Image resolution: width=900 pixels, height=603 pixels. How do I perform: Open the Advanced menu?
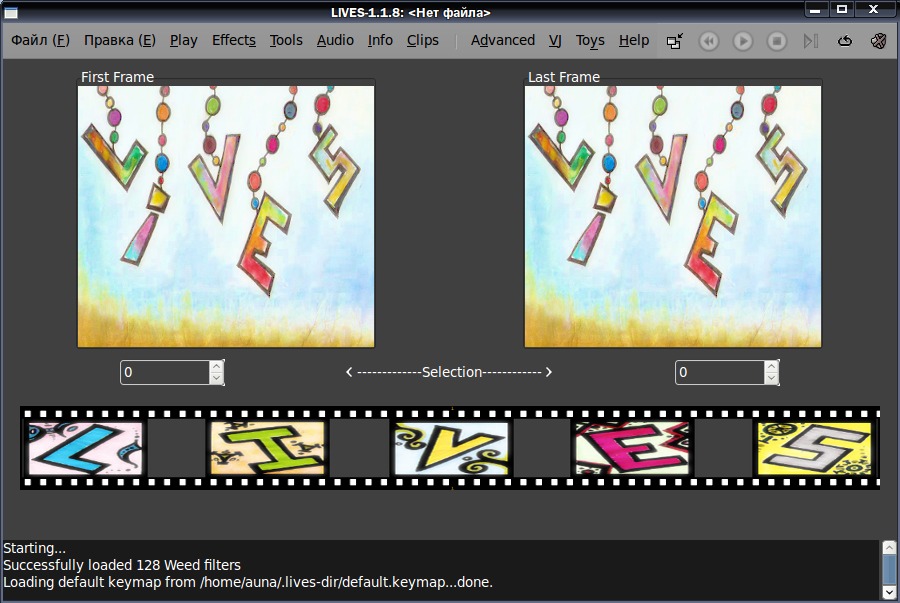[503, 40]
